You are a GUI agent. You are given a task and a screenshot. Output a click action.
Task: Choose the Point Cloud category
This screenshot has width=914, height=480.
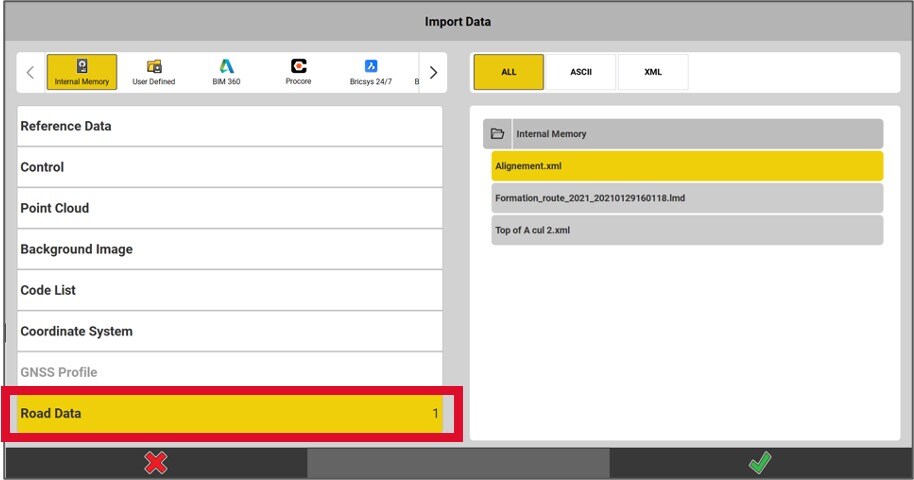click(230, 209)
